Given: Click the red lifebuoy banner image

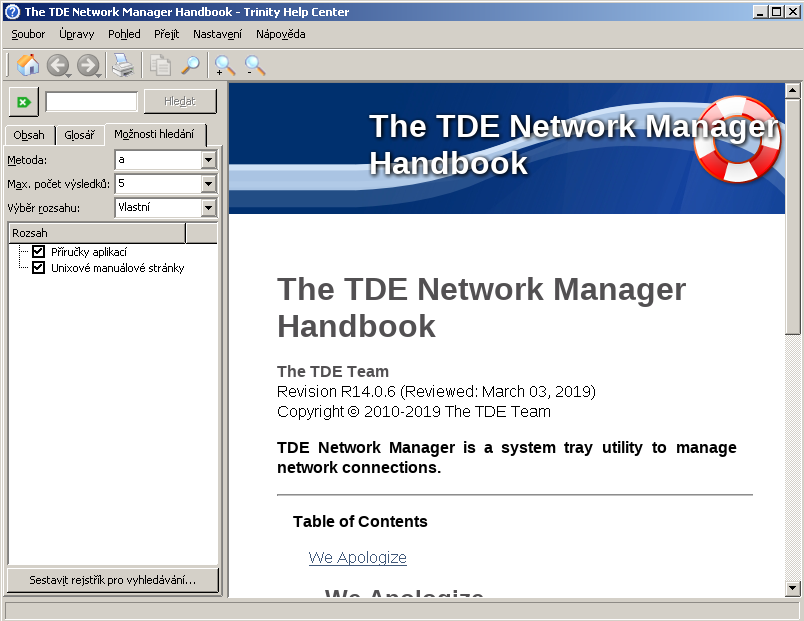Looking at the screenshot, I should point(737,138).
